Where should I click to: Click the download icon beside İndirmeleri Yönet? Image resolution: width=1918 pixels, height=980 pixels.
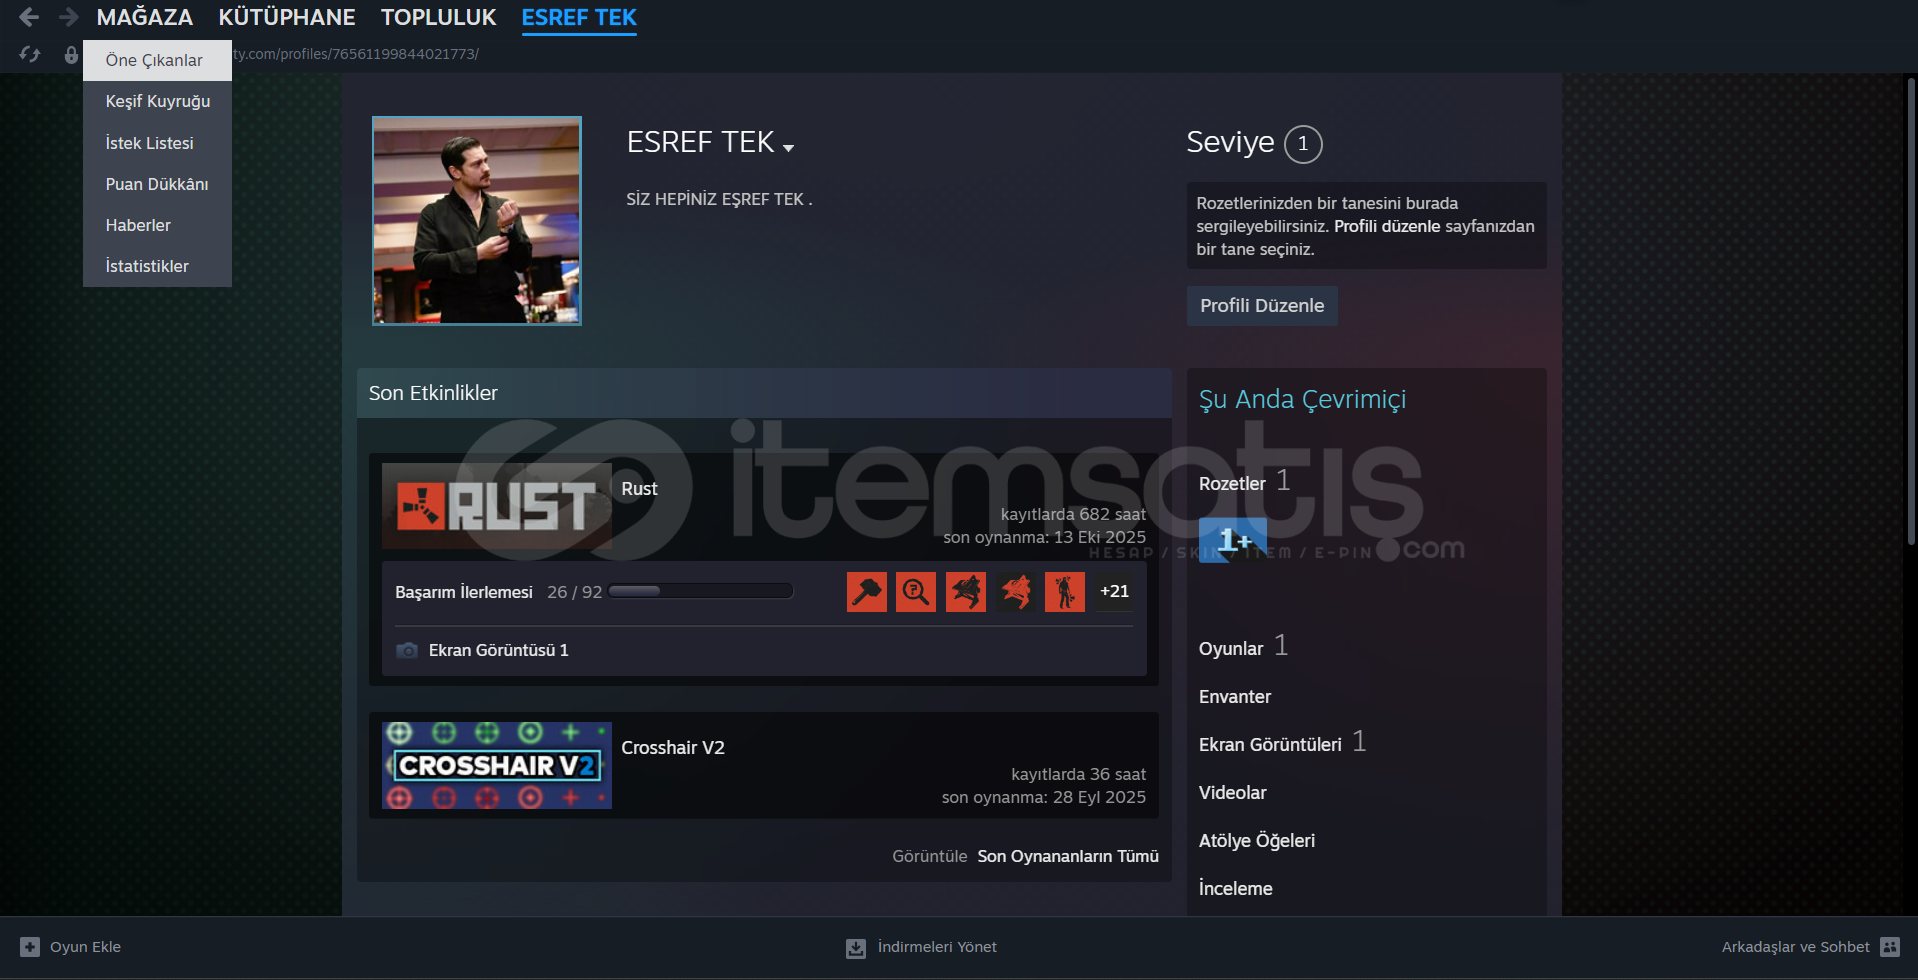(x=856, y=948)
